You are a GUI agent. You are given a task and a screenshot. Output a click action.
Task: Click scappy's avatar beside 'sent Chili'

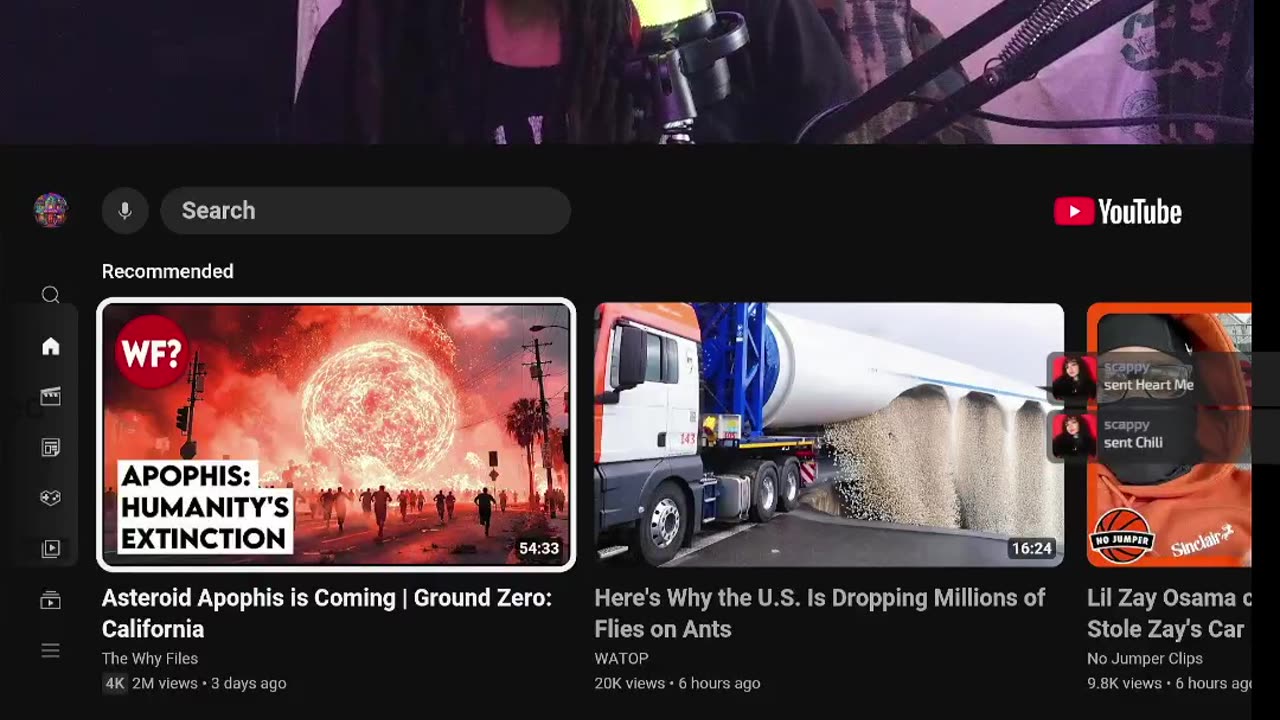pyautogui.click(x=1073, y=435)
